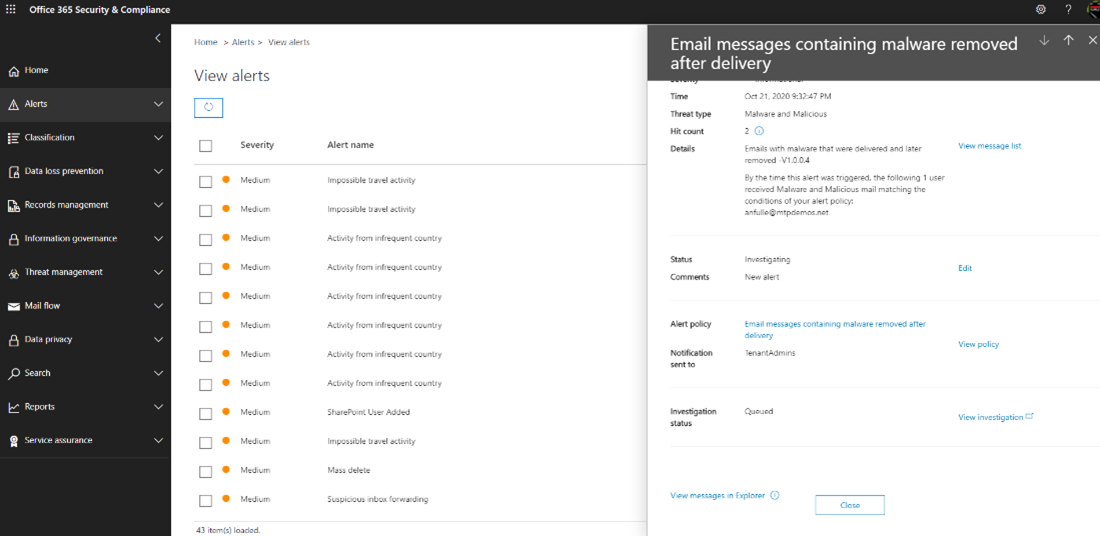Select all alerts with header checkbox

click(206, 146)
